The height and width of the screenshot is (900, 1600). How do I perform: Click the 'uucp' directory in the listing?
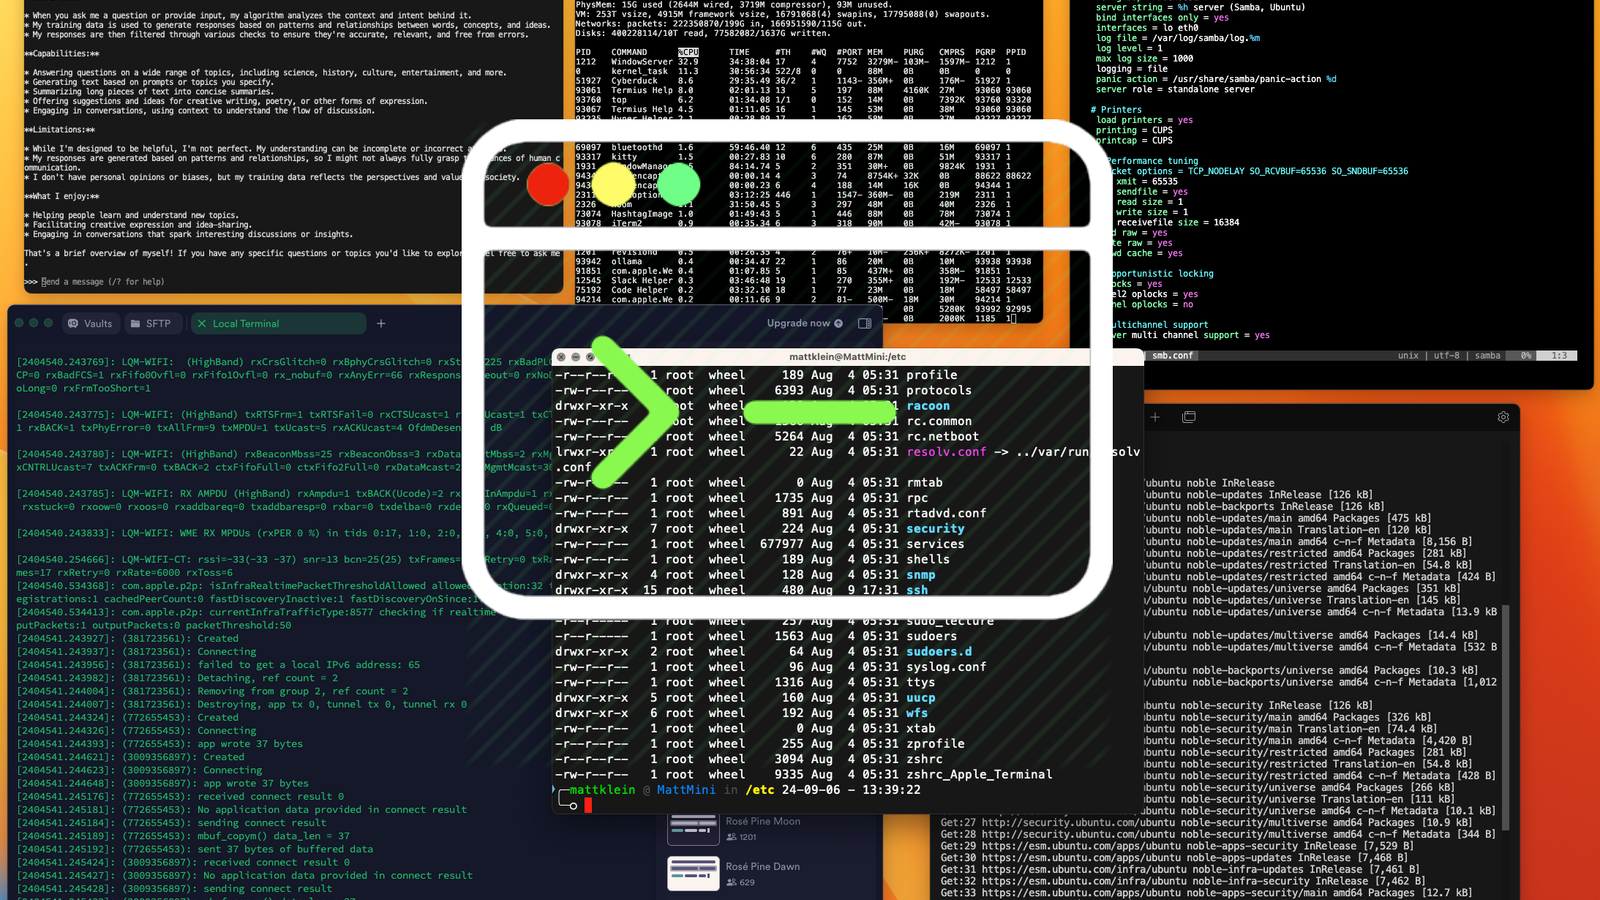[921, 698]
